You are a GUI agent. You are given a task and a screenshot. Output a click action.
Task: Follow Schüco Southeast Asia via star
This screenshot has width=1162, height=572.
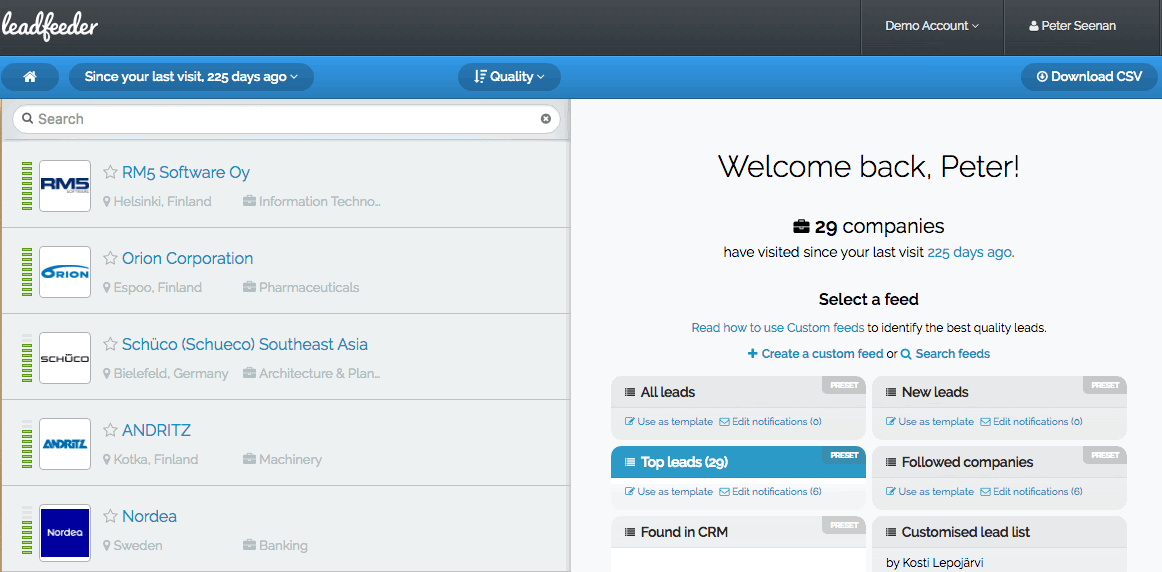coord(110,345)
